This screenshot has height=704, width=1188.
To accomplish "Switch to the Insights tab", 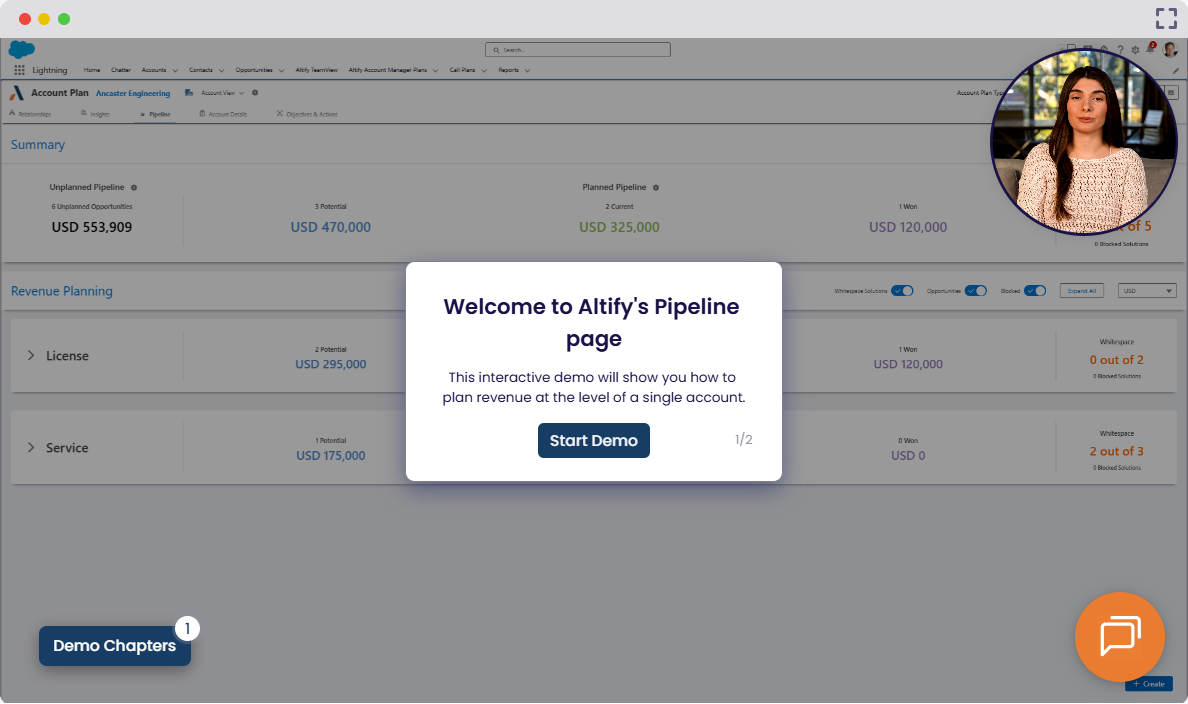I will tap(96, 114).
